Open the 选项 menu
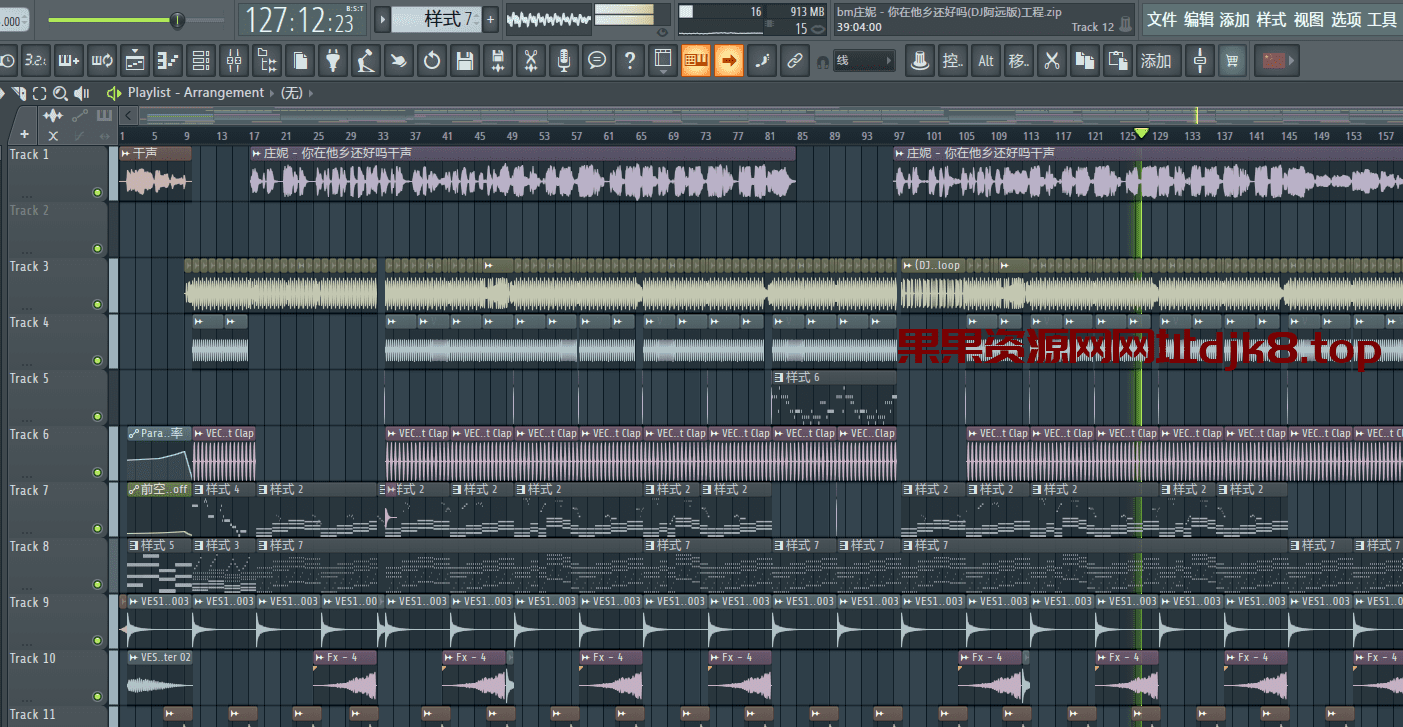 click(1346, 20)
